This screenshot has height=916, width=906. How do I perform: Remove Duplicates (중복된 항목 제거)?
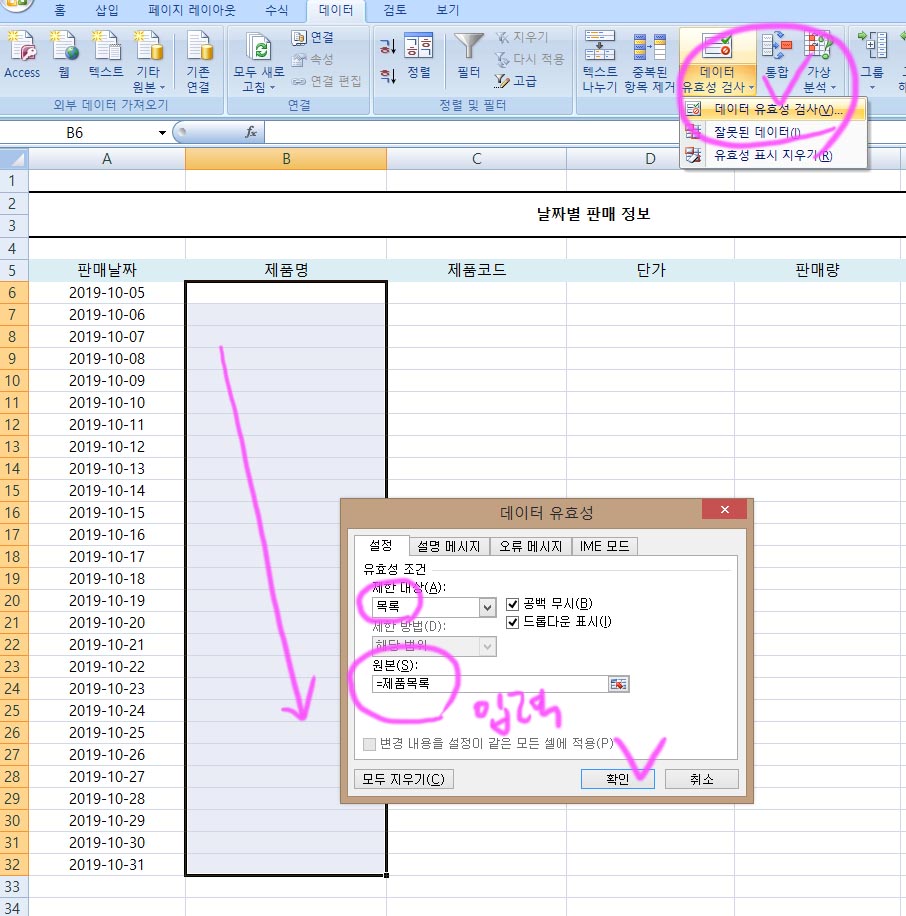tap(650, 61)
